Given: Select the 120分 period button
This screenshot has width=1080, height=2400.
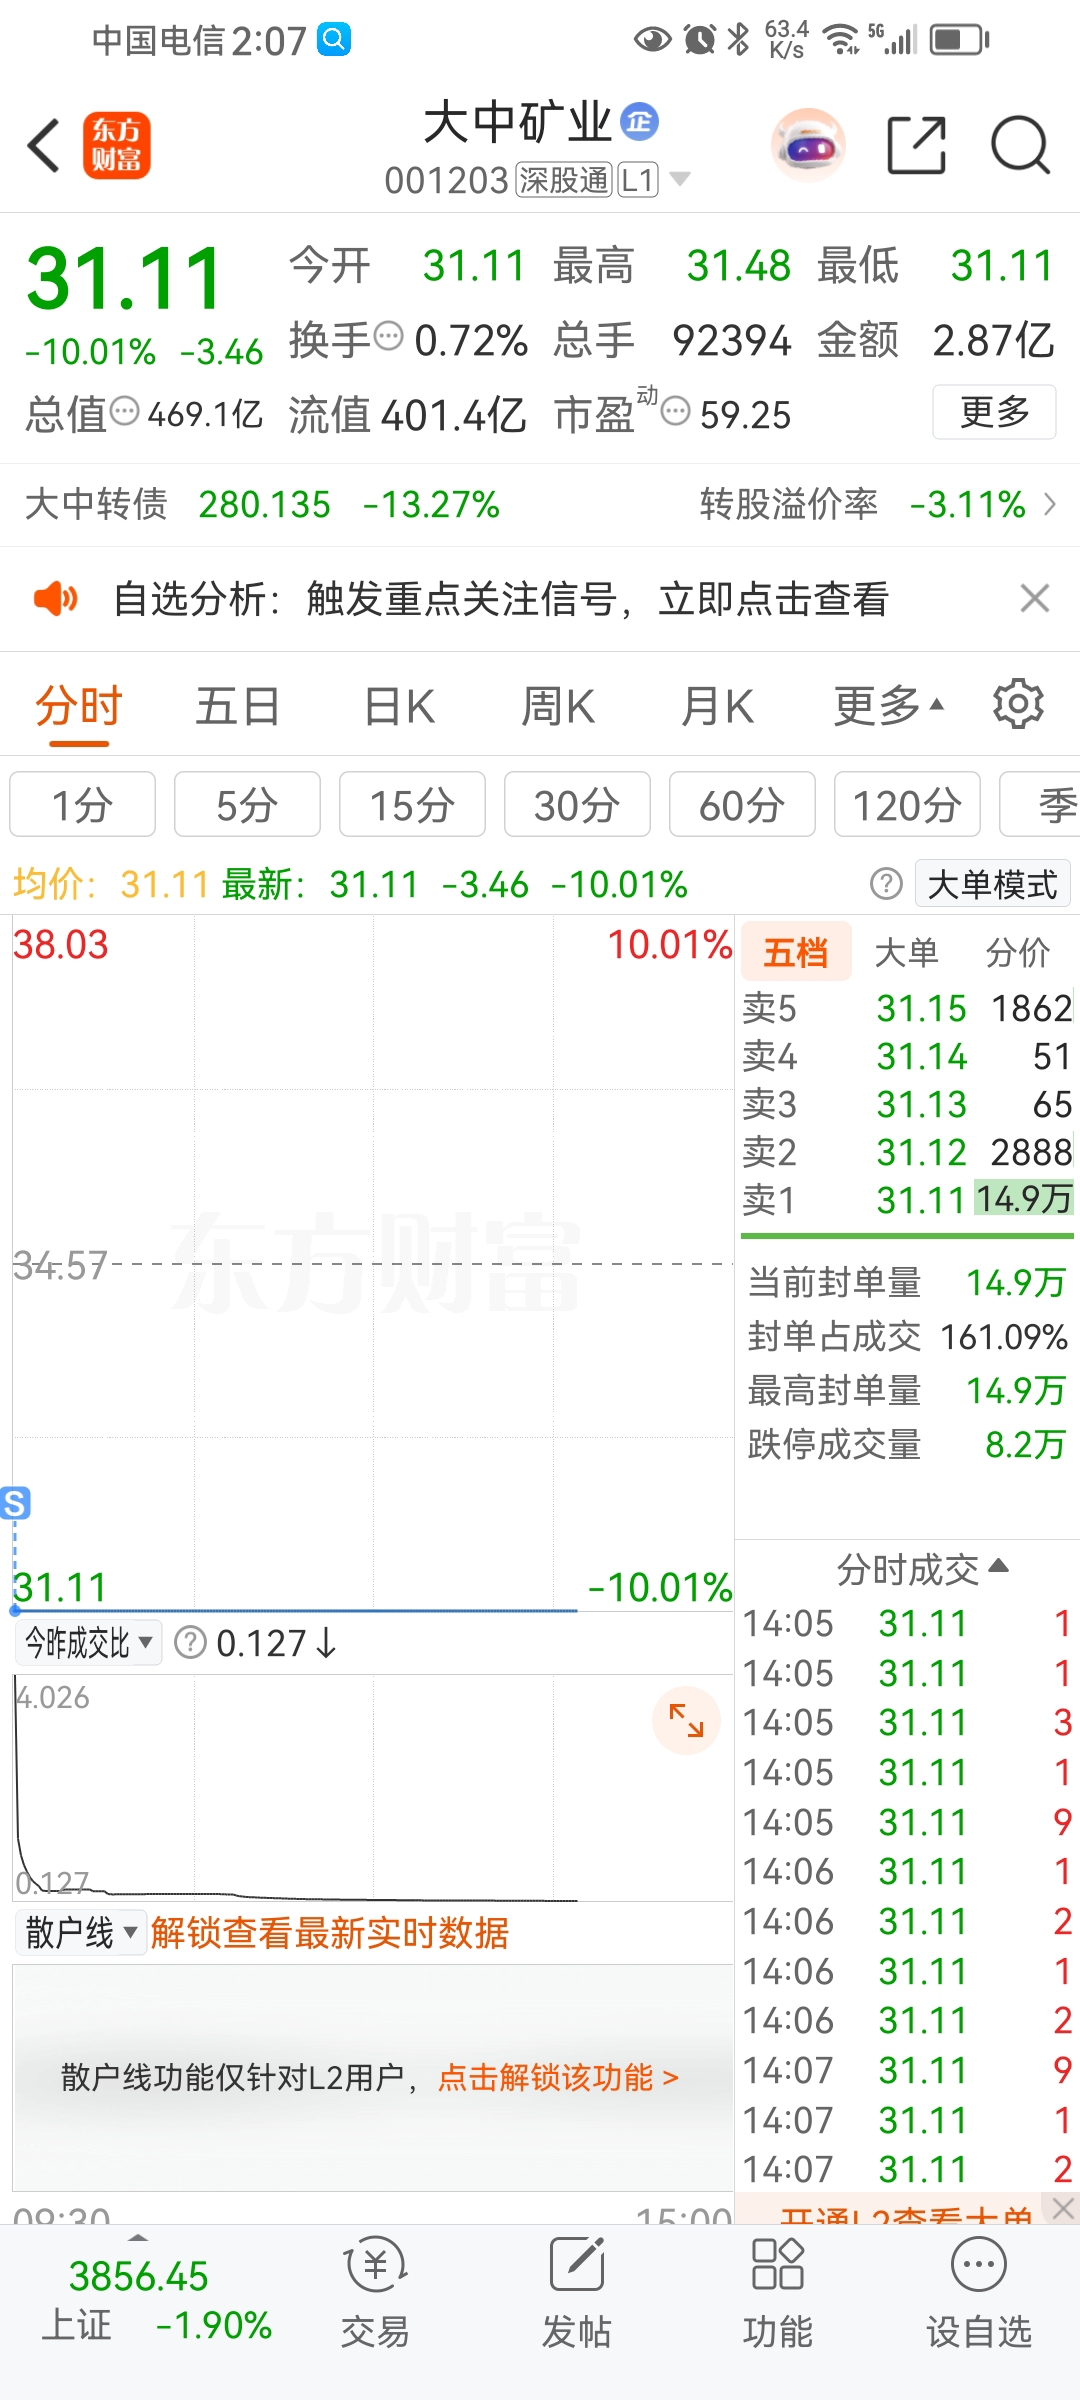Looking at the screenshot, I should [x=907, y=804].
